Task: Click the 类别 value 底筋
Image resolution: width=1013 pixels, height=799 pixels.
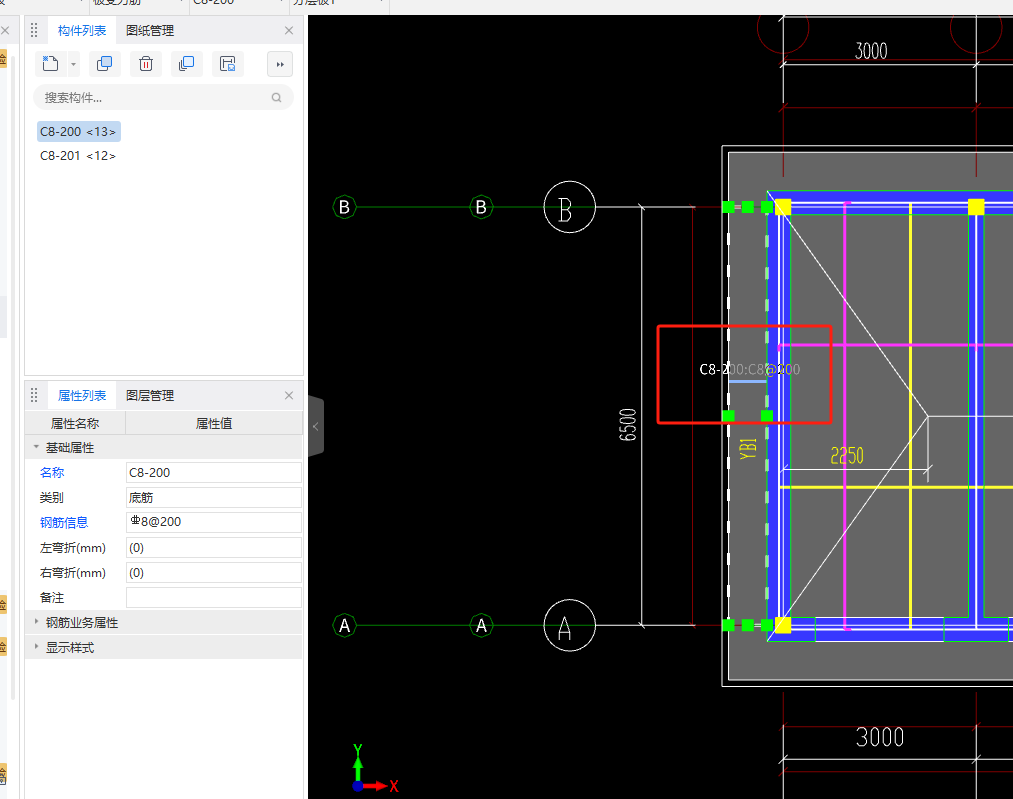Action: click(214, 497)
